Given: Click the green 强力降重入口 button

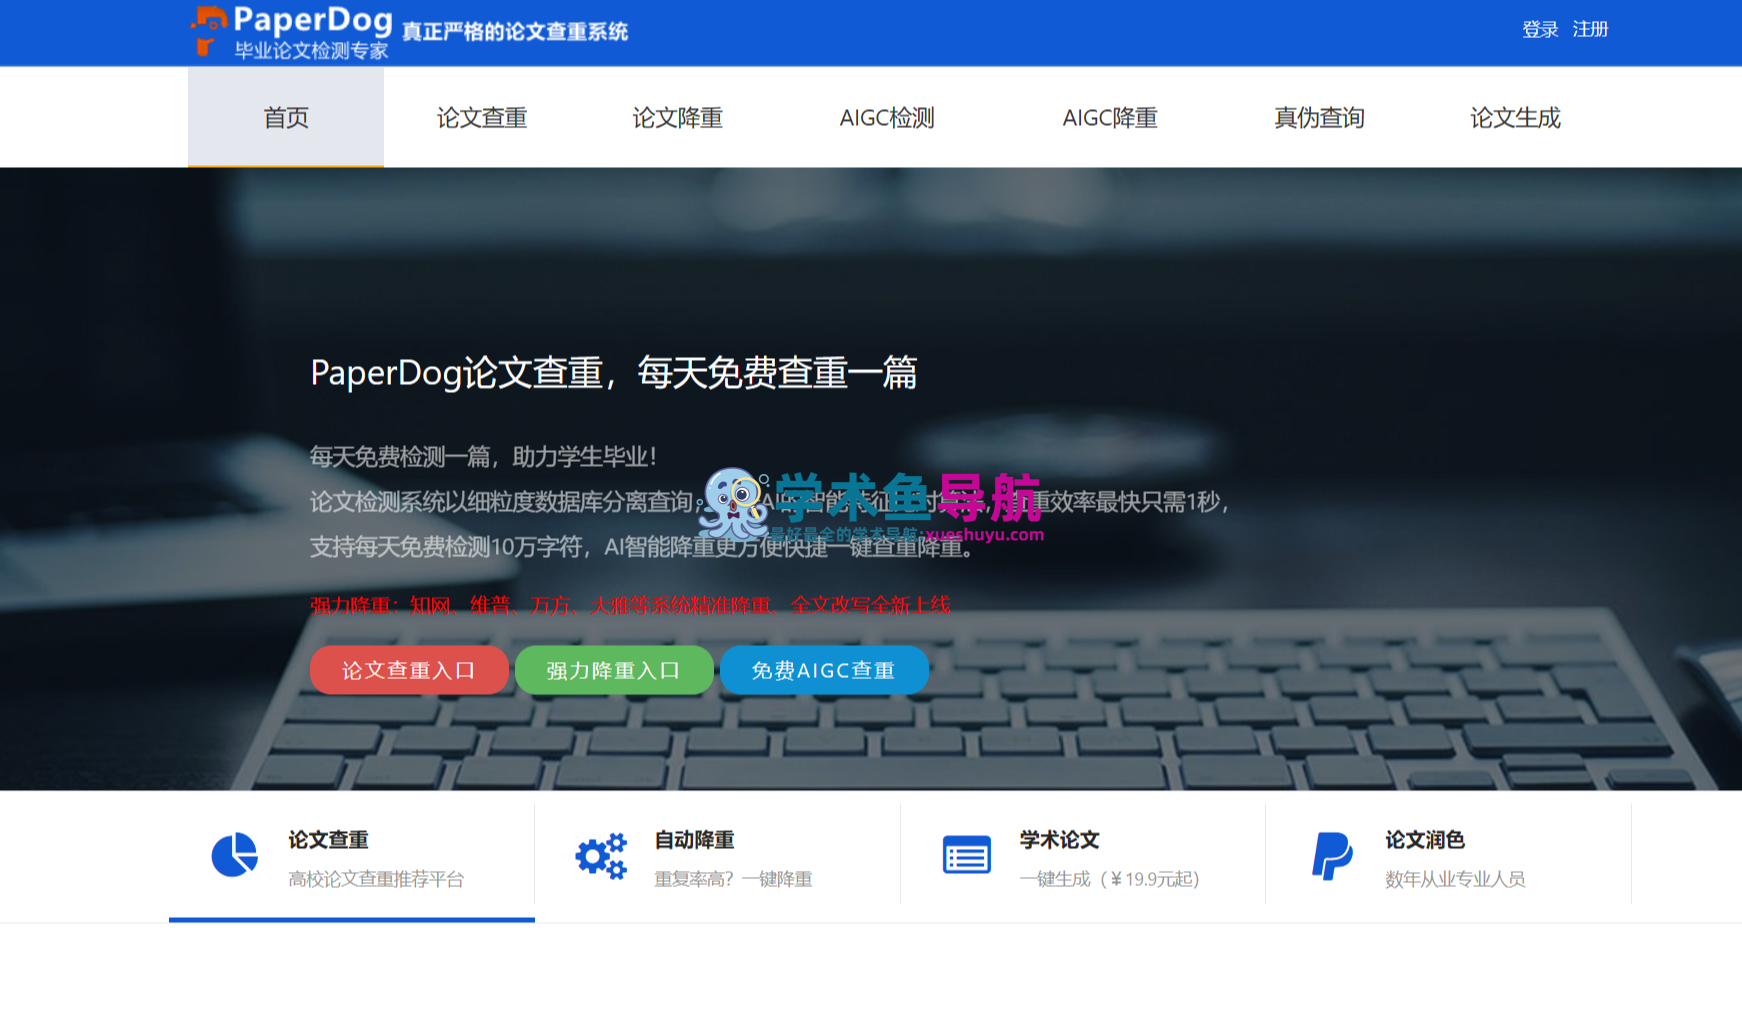Looking at the screenshot, I should click(614, 670).
